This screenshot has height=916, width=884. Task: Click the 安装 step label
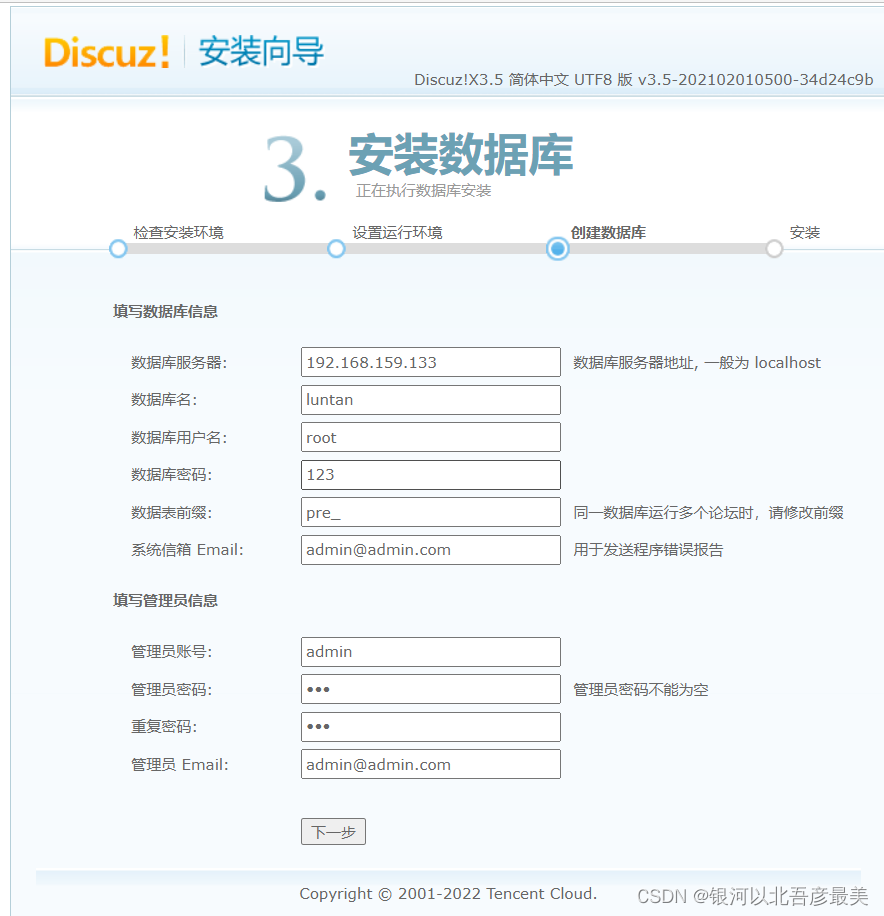pyautogui.click(x=805, y=233)
